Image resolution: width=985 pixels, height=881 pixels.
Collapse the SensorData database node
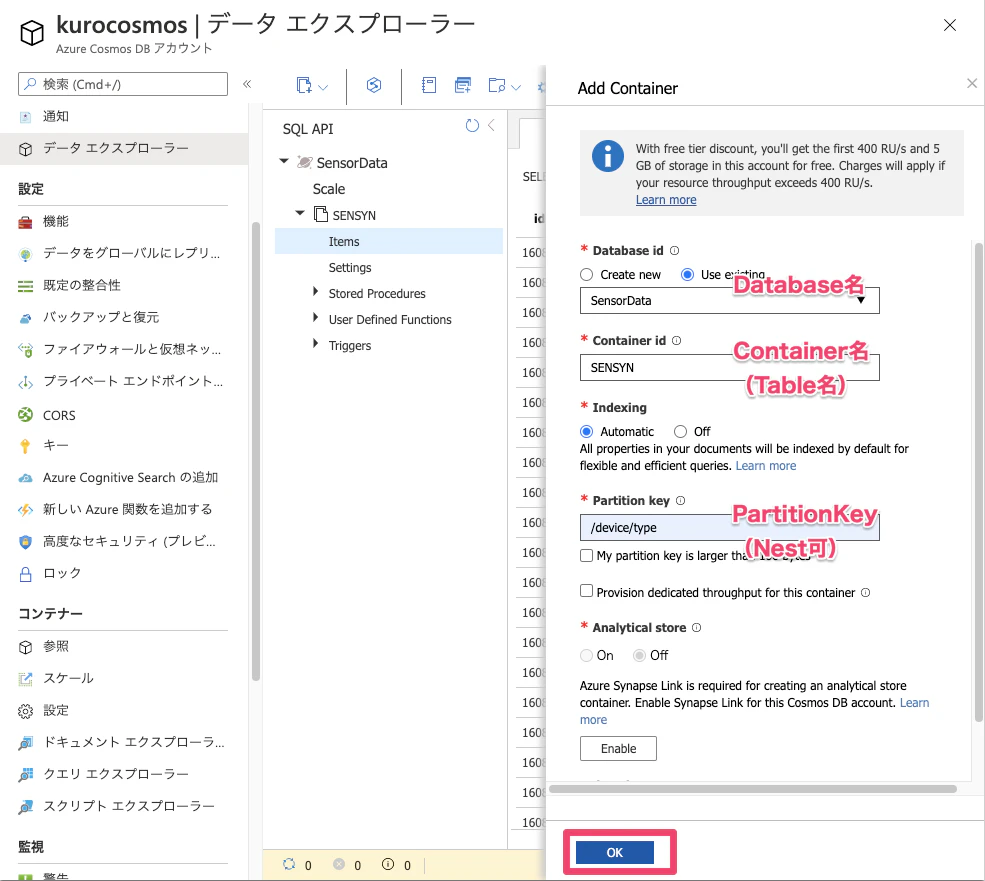(x=284, y=161)
